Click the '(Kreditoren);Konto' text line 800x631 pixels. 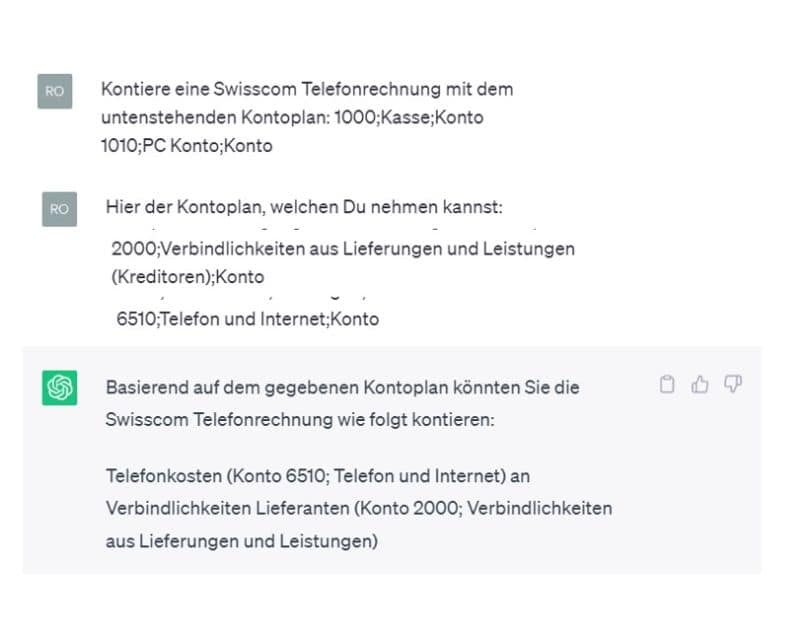coord(188,277)
